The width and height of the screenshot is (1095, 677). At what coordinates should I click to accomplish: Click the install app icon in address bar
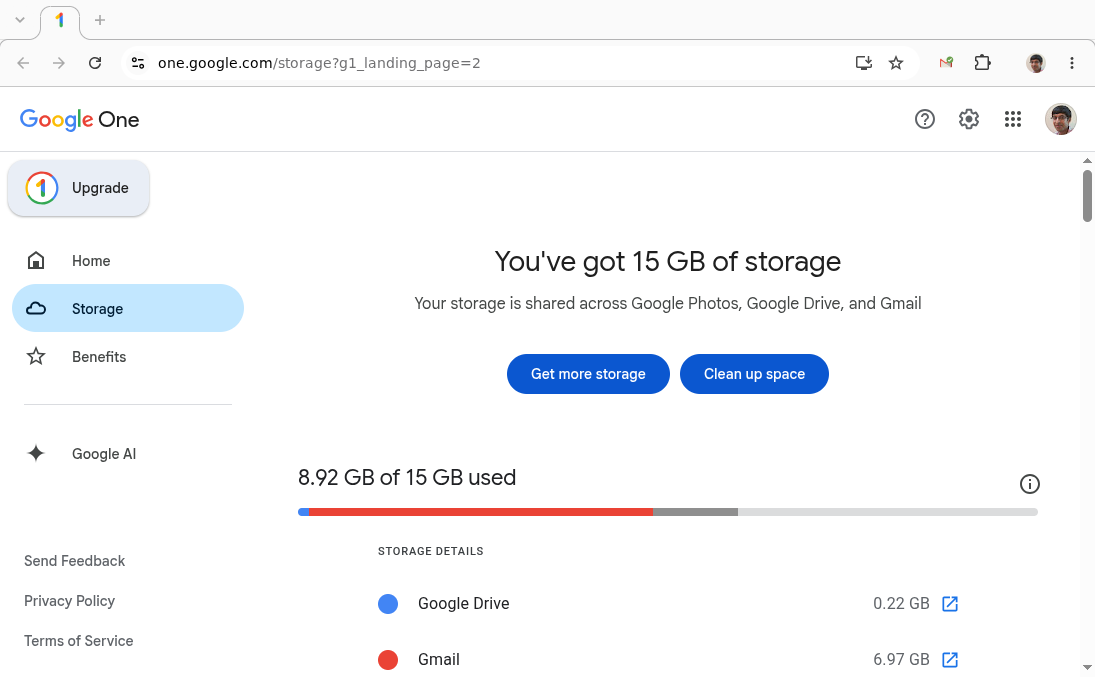[864, 63]
